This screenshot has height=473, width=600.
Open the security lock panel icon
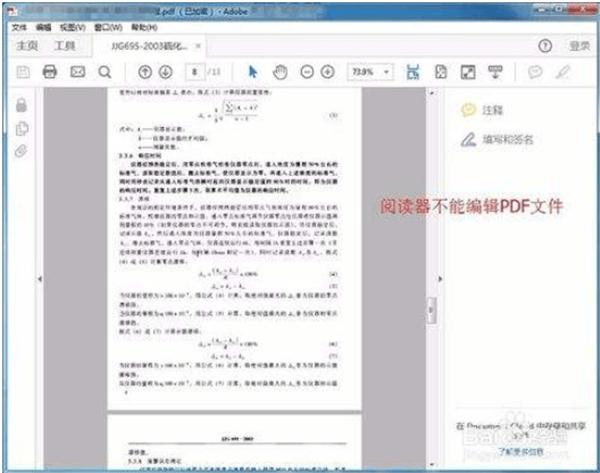tap(21, 104)
